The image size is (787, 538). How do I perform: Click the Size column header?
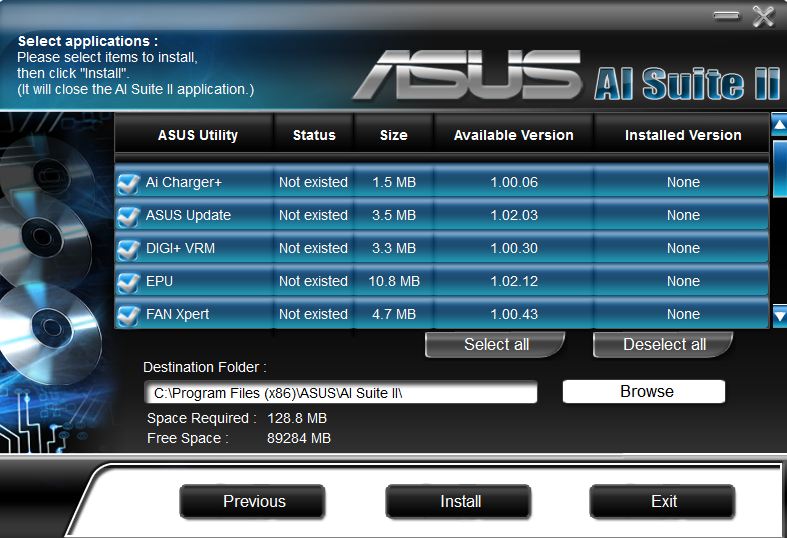click(394, 135)
